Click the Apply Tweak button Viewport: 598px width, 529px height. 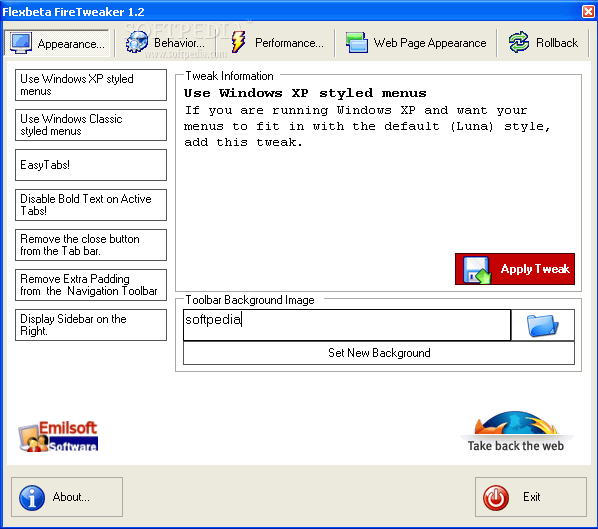(x=515, y=269)
